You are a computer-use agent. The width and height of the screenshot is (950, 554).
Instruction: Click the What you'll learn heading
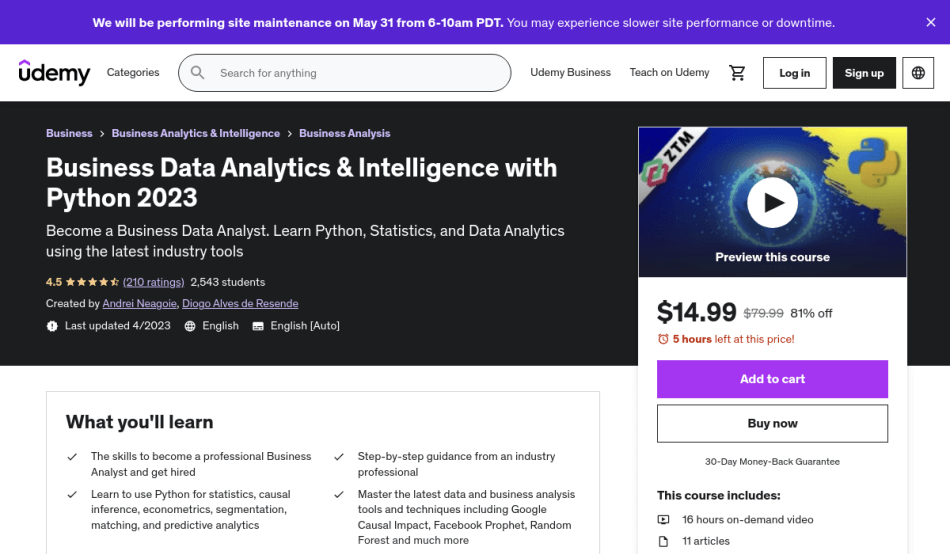tap(139, 422)
